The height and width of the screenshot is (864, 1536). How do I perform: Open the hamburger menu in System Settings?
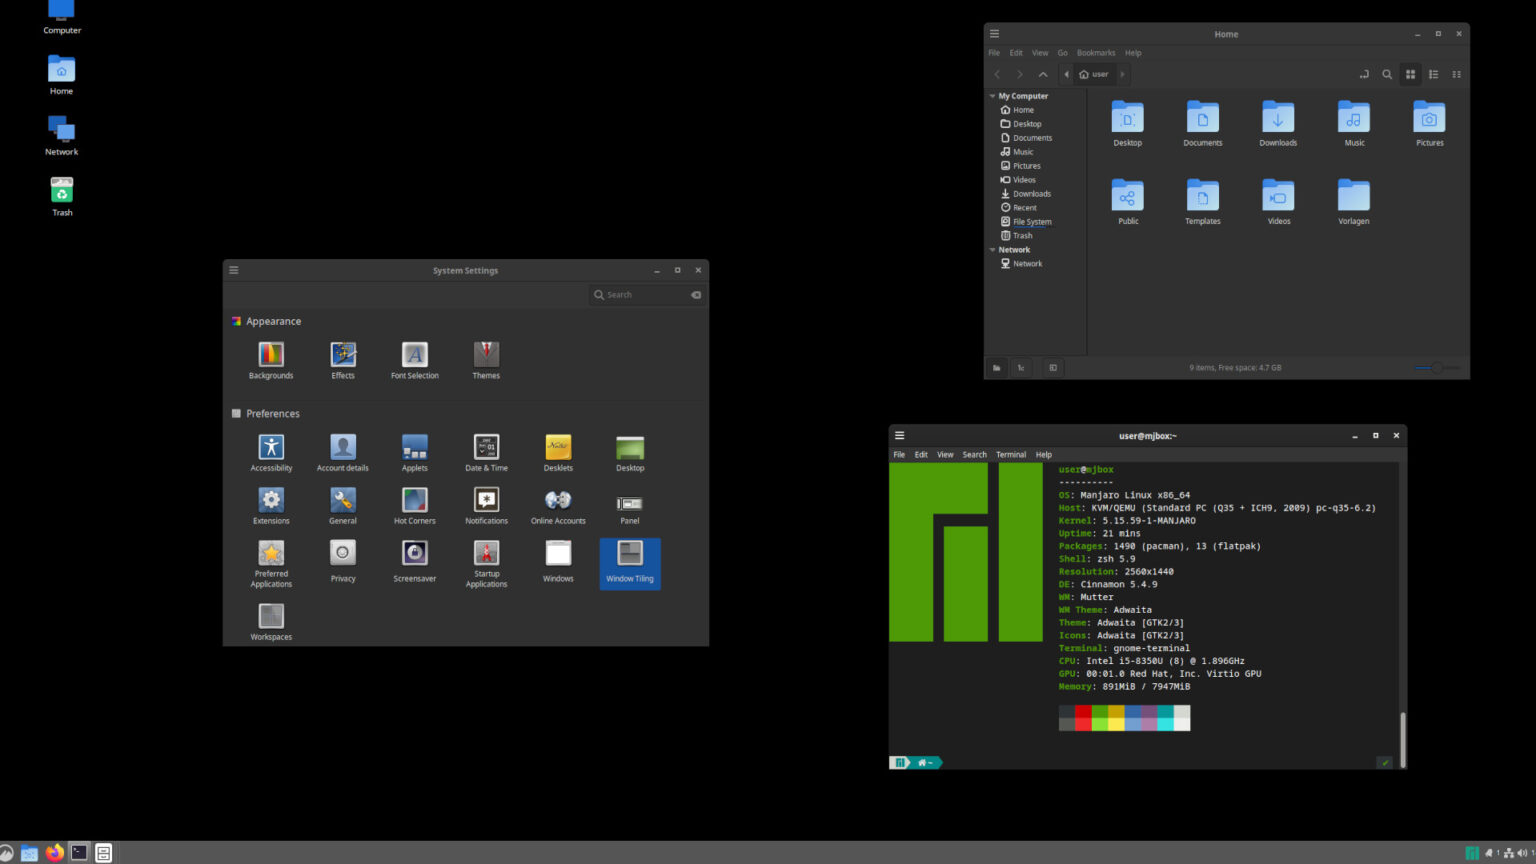tap(233, 269)
